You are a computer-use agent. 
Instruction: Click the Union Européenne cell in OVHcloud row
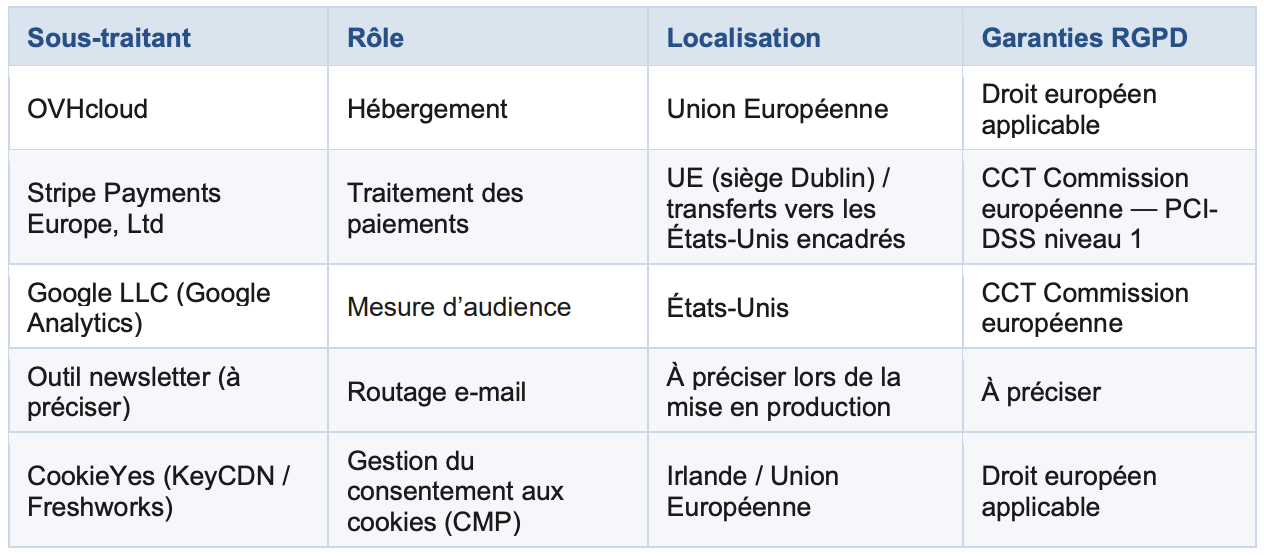point(777,109)
